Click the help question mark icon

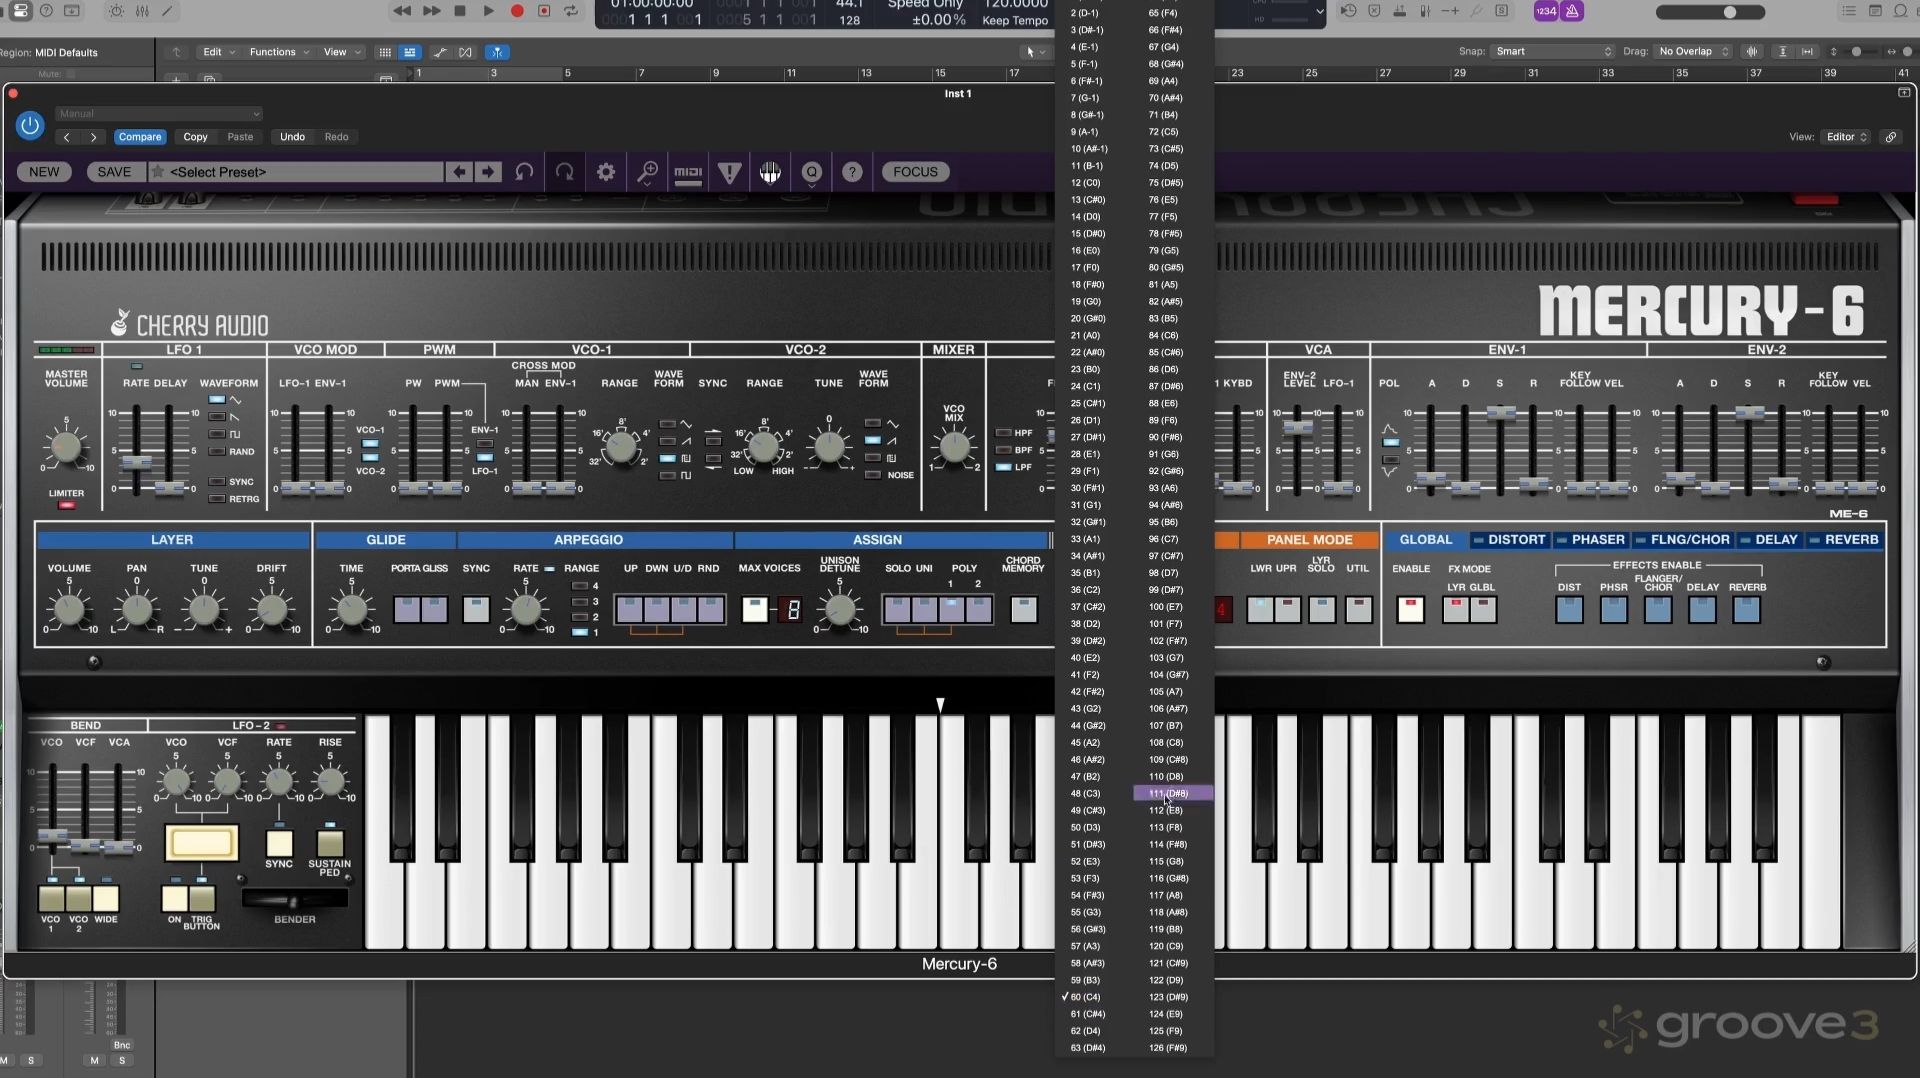(852, 172)
